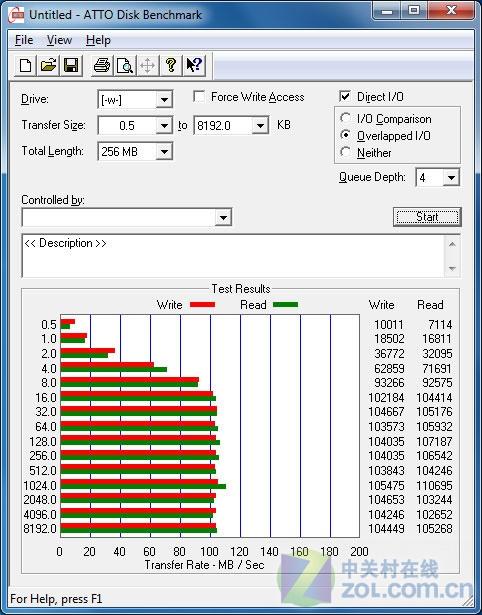Click description scrollbar up arrow
This screenshot has width=482, height=615.
tap(452, 244)
